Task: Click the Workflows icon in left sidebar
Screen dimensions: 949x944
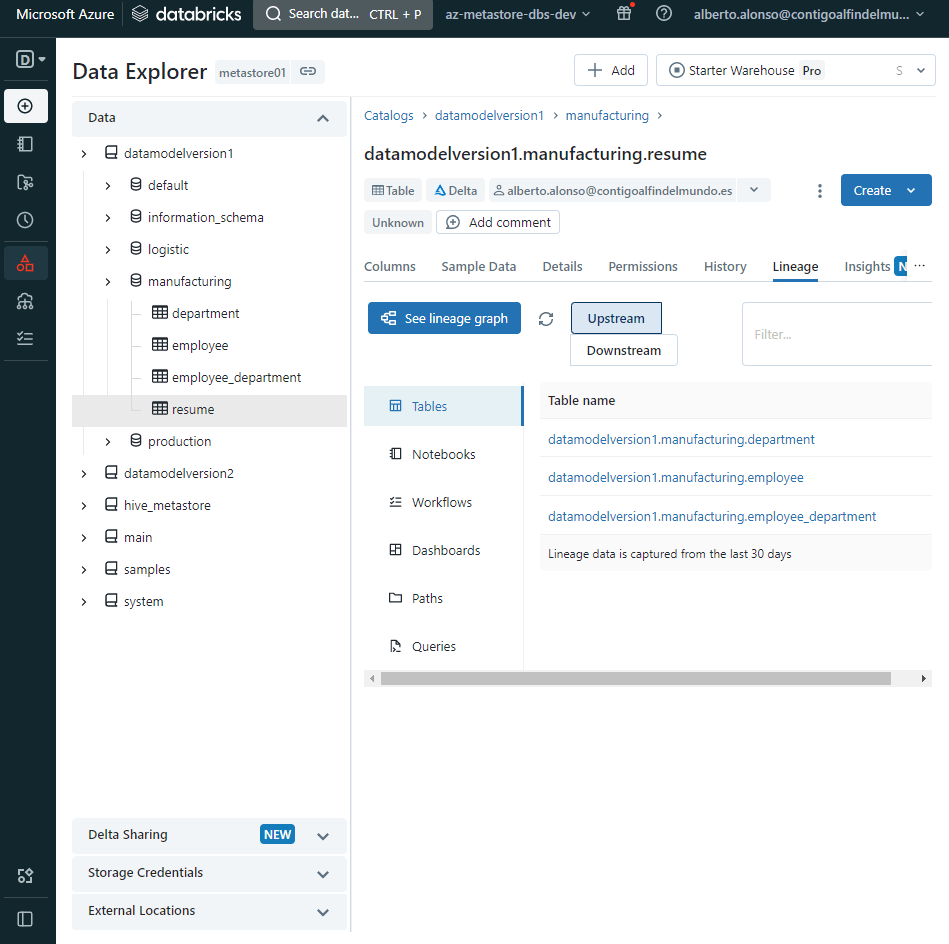Action: [x=26, y=338]
